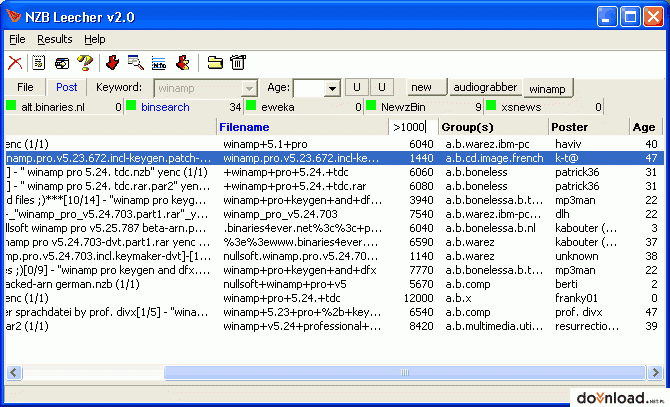Sort by the Filename column header
The height and width of the screenshot is (407, 670).
(x=302, y=127)
